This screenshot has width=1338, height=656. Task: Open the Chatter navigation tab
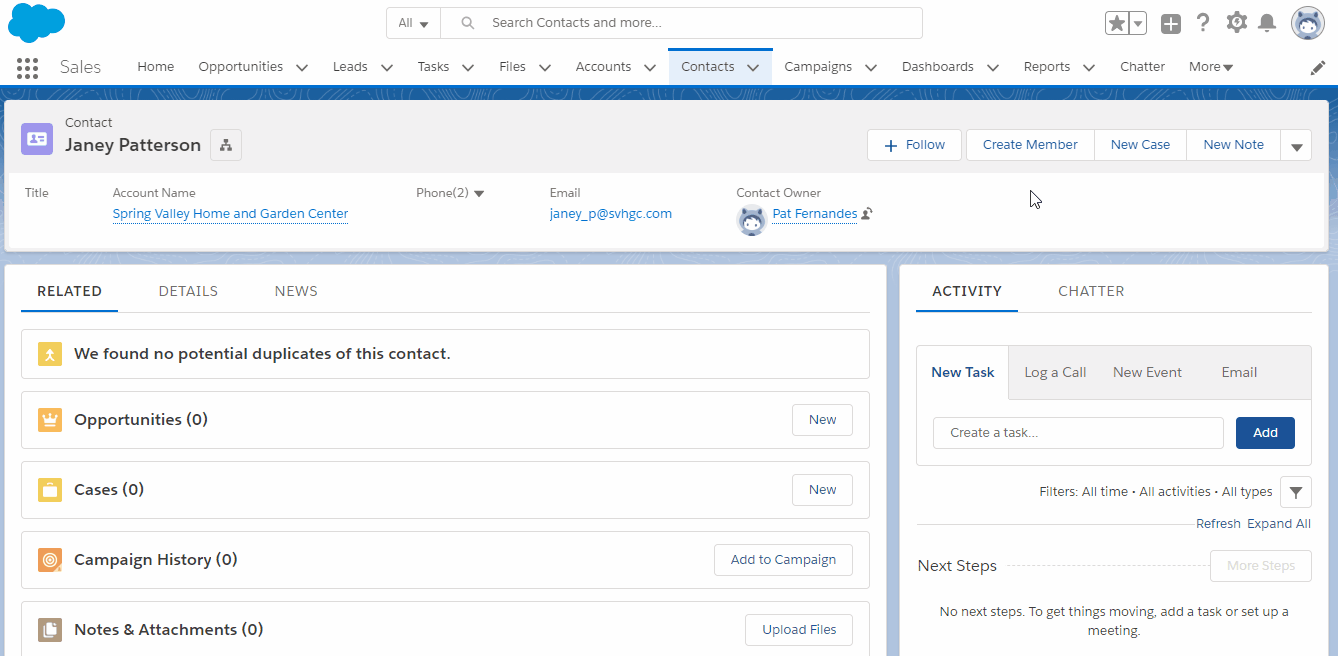[x=1142, y=67]
